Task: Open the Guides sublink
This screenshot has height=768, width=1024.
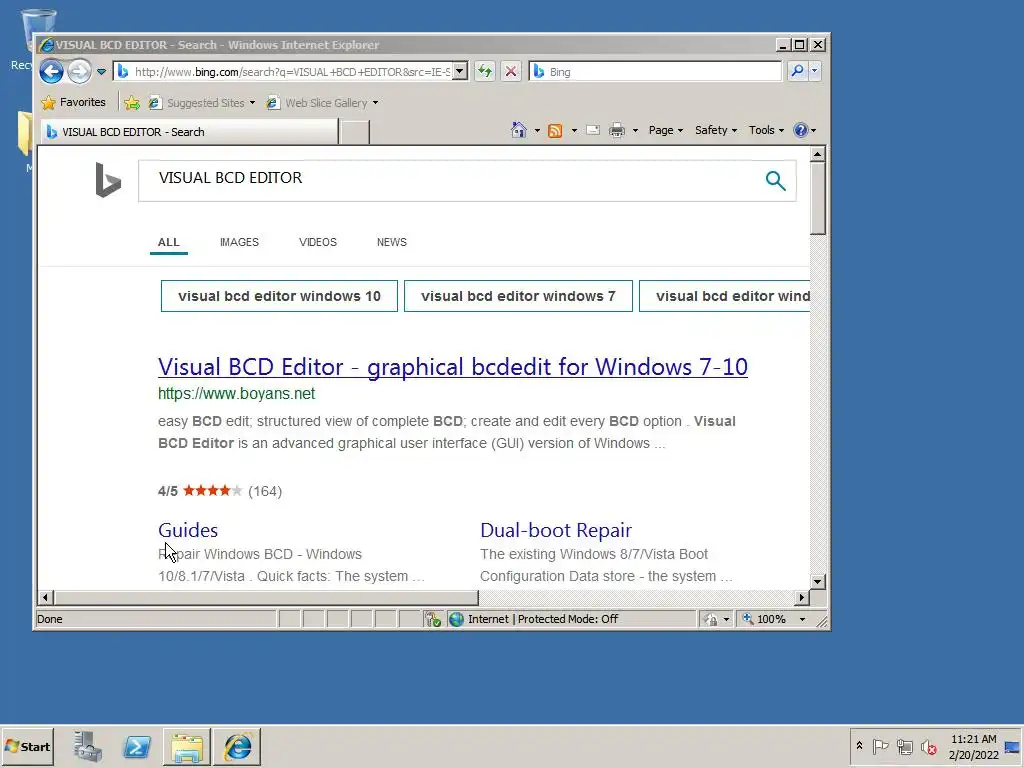Action: pos(188,530)
